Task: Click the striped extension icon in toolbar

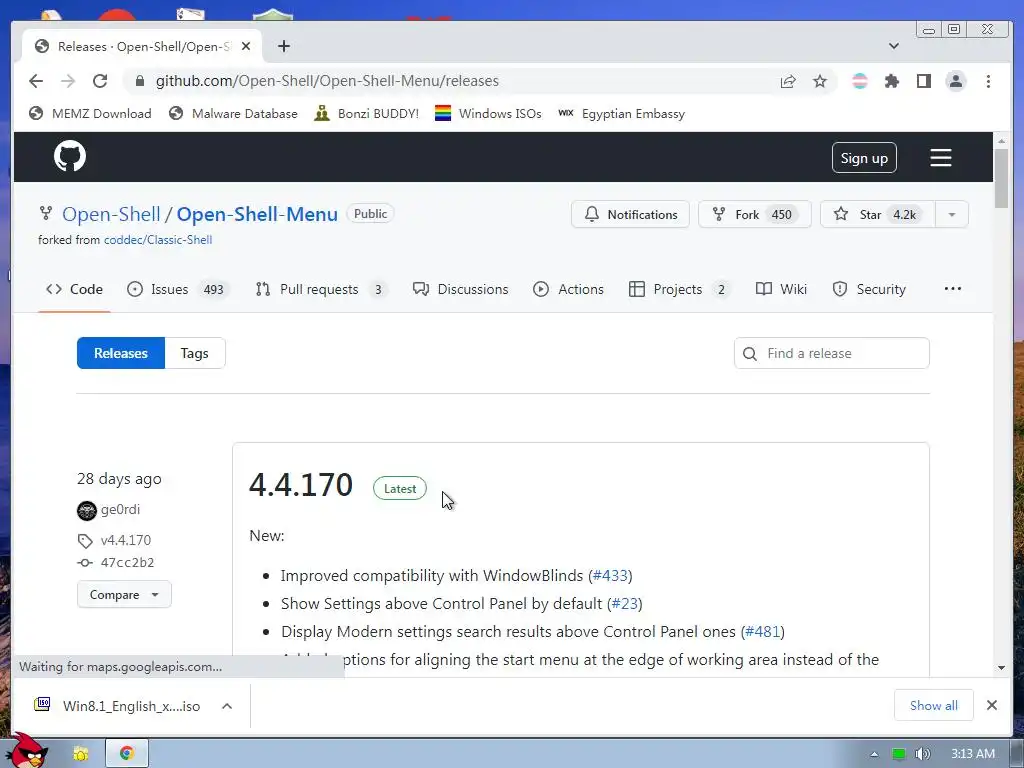Action: pos(859,81)
